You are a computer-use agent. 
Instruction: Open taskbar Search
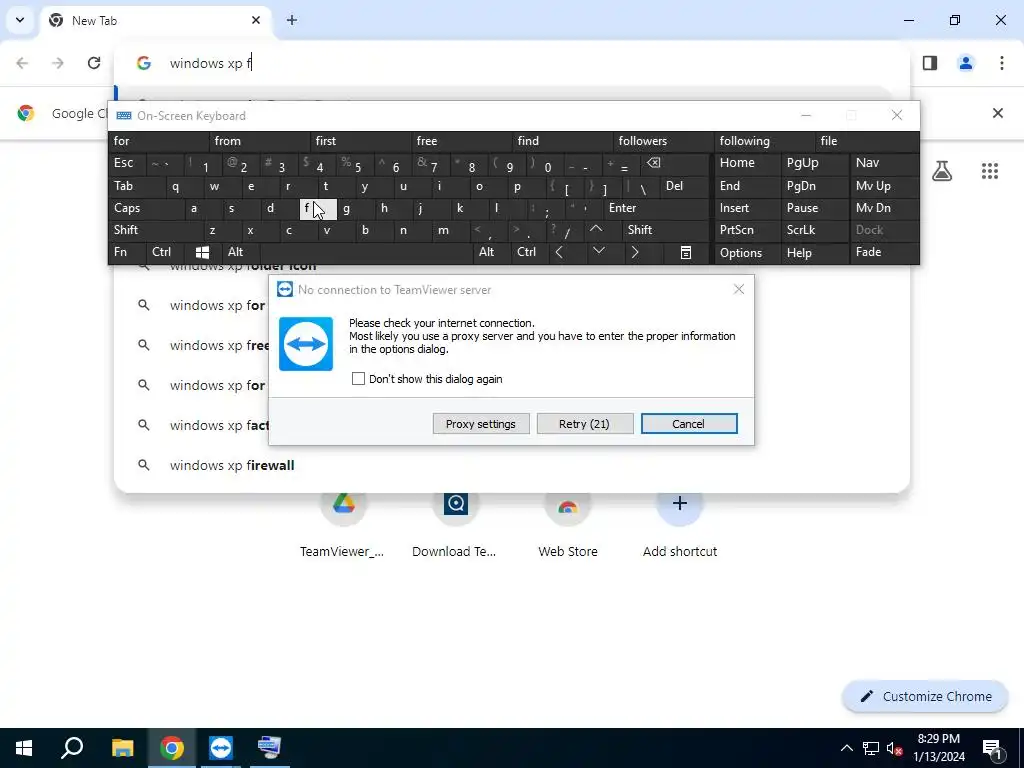(72, 748)
